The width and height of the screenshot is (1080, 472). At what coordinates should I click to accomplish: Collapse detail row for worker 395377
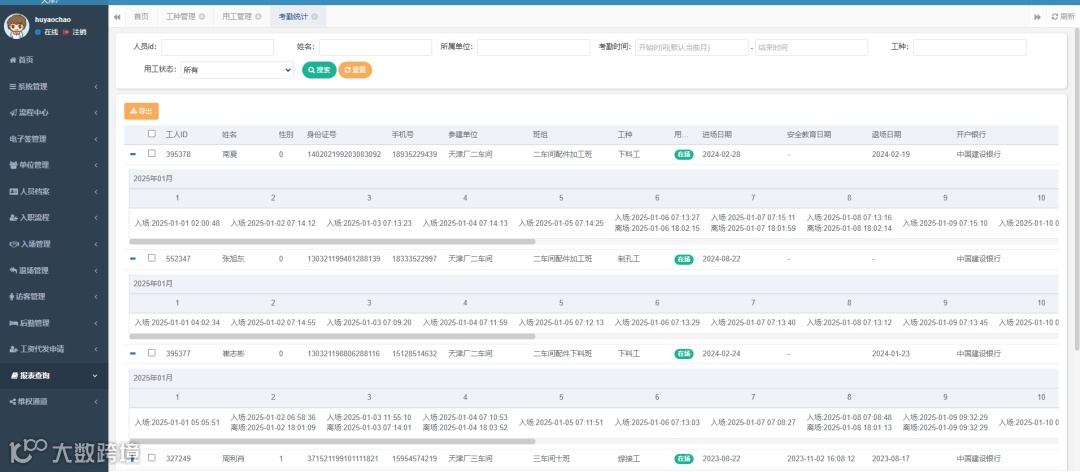pos(133,353)
